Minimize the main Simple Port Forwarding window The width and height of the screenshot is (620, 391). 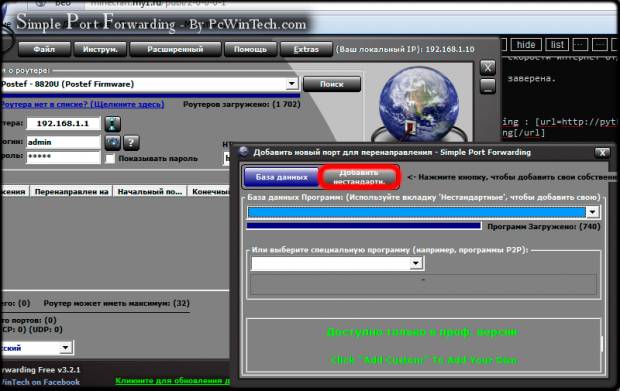click(488, 86)
